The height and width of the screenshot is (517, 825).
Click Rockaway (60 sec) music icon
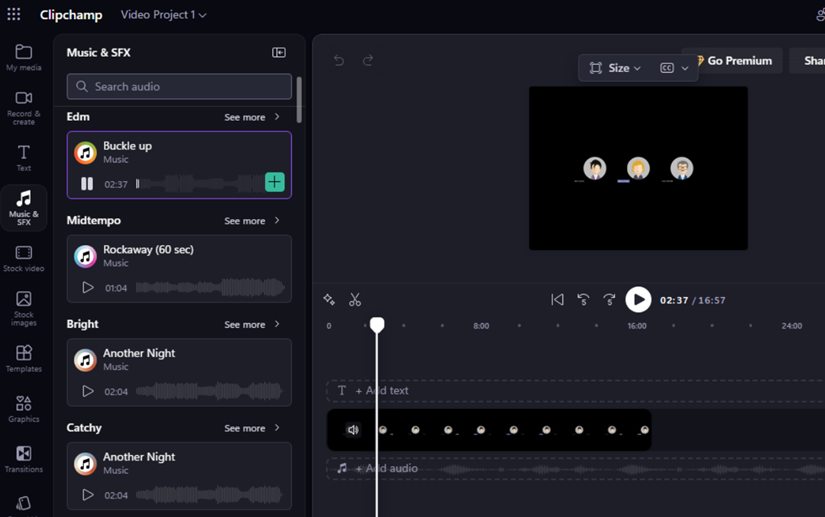click(x=85, y=256)
